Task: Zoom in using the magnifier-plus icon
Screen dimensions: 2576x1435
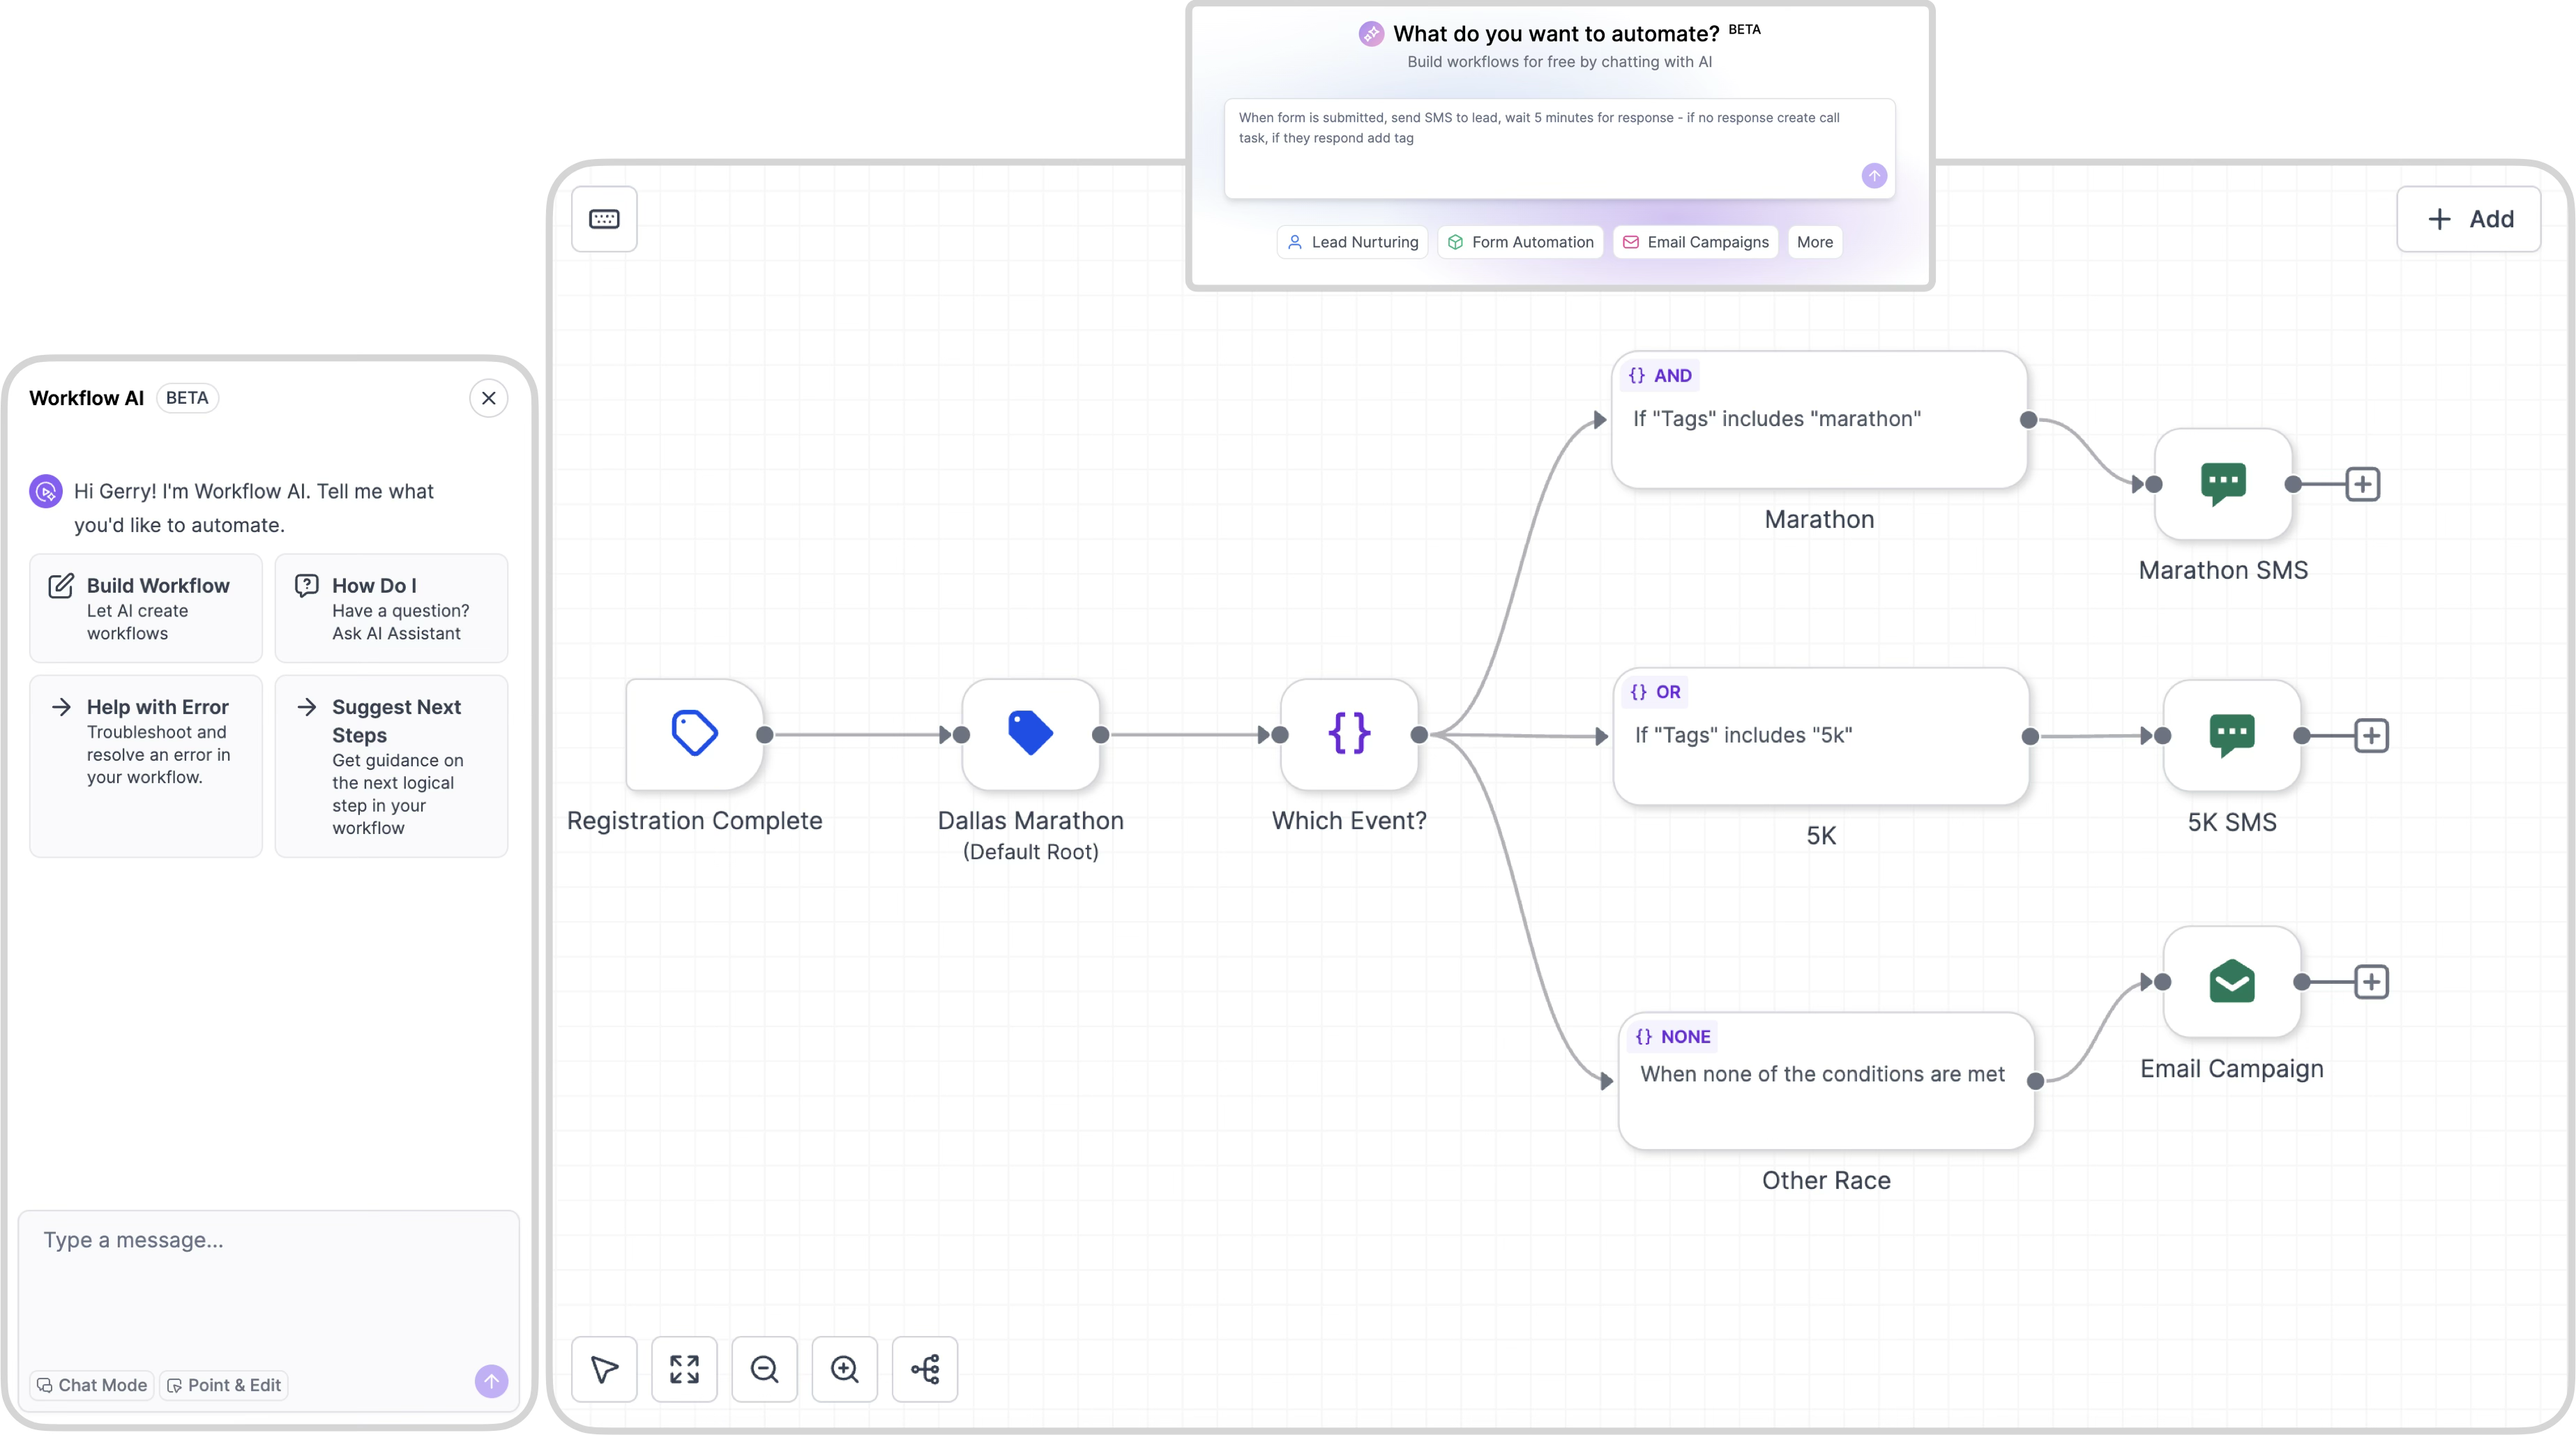Action: pyautogui.click(x=845, y=1369)
